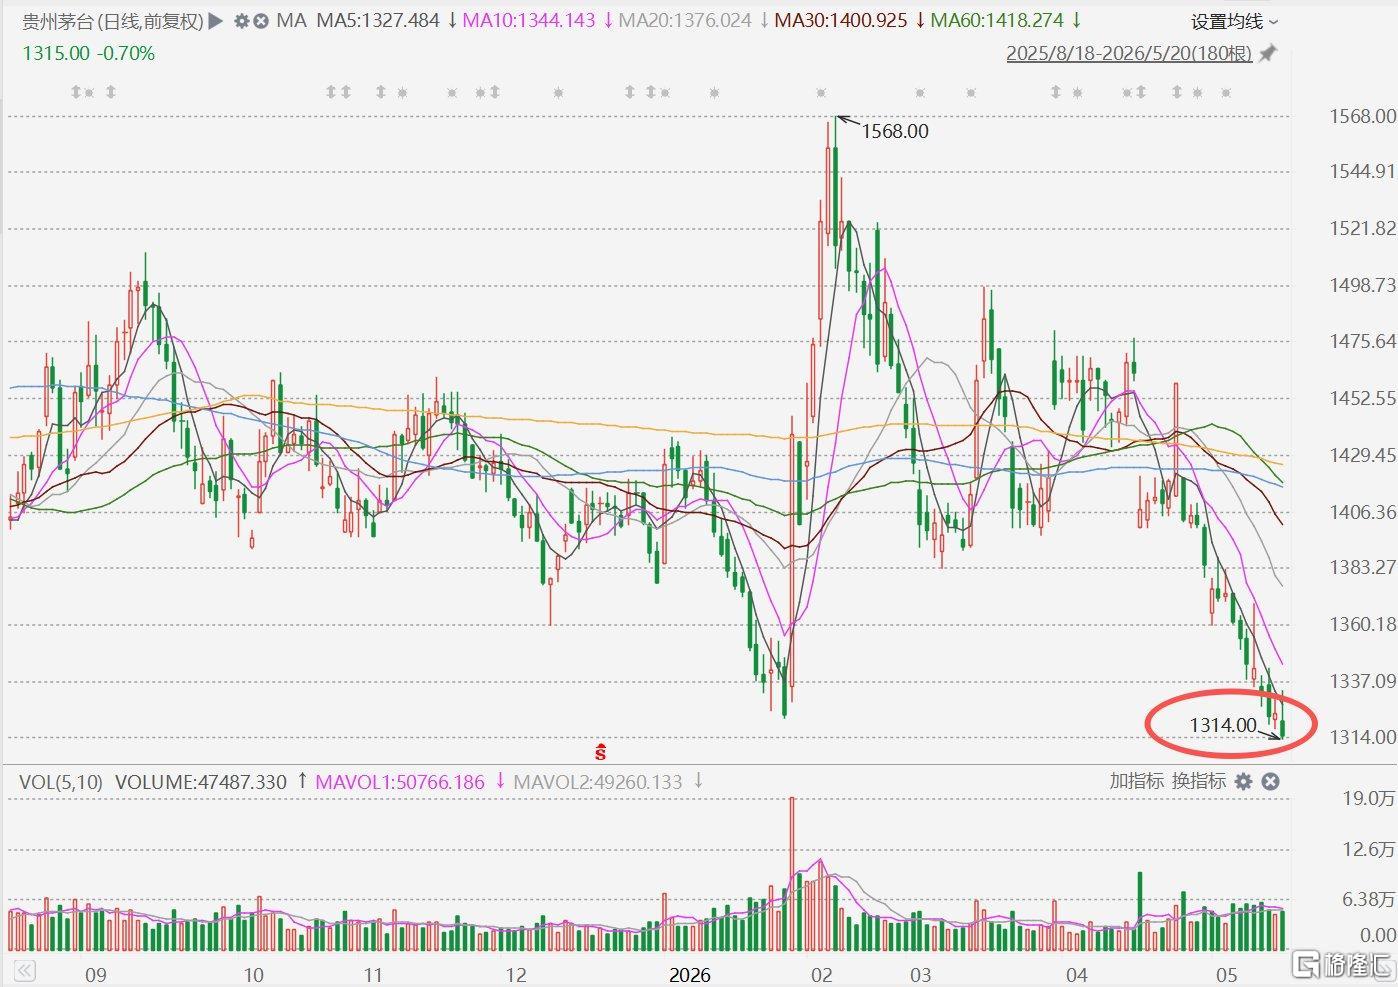Expand the 设置均线 dropdown

point(1234,22)
